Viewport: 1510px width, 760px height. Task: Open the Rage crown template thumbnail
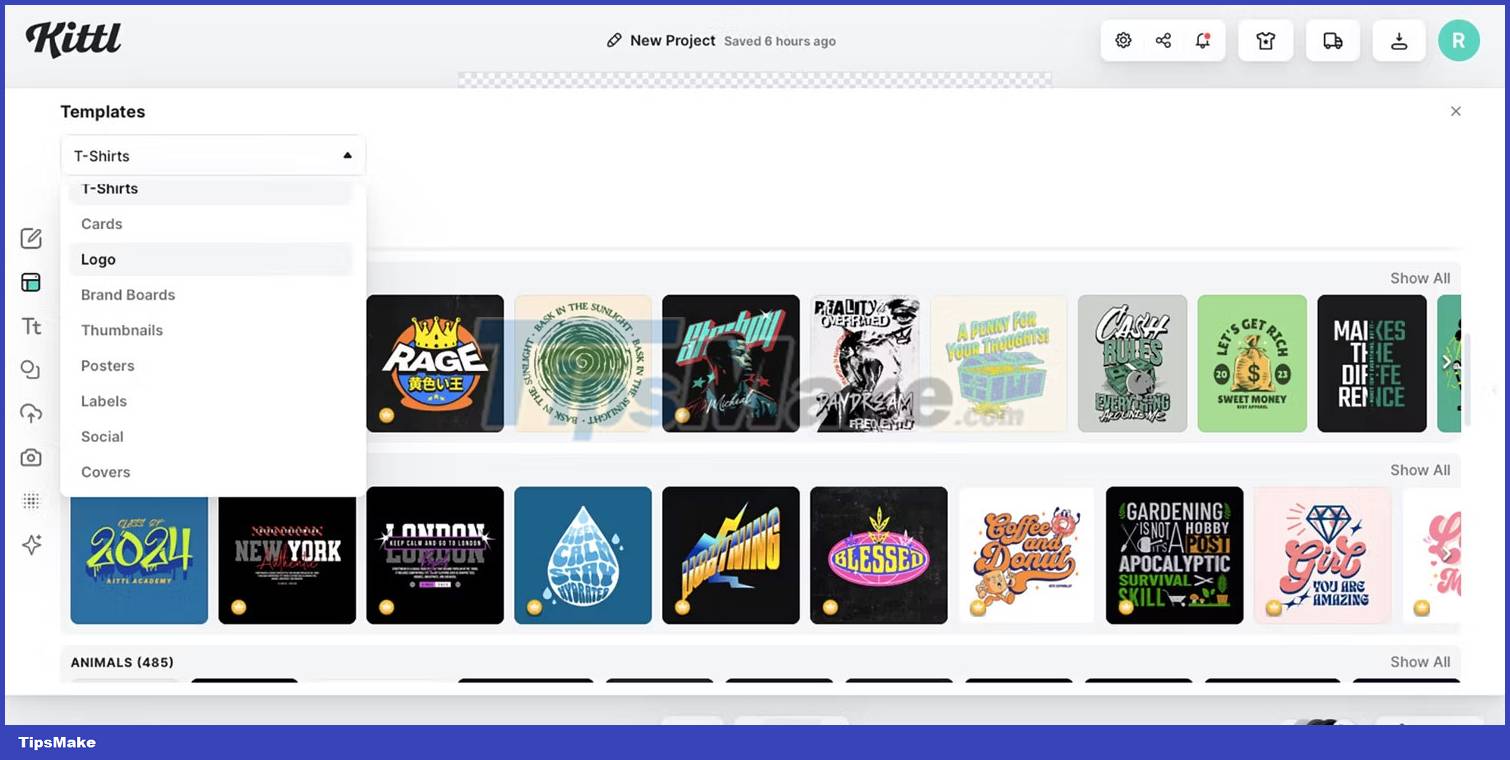click(435, 363)
